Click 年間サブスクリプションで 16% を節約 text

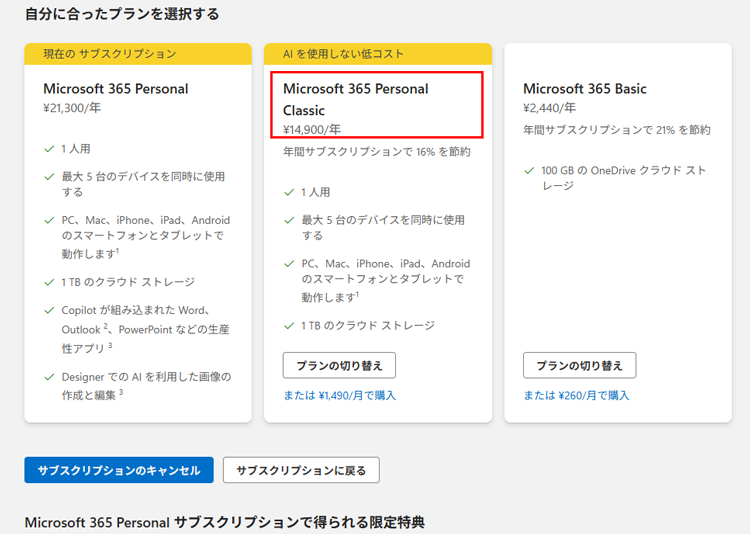377,152
